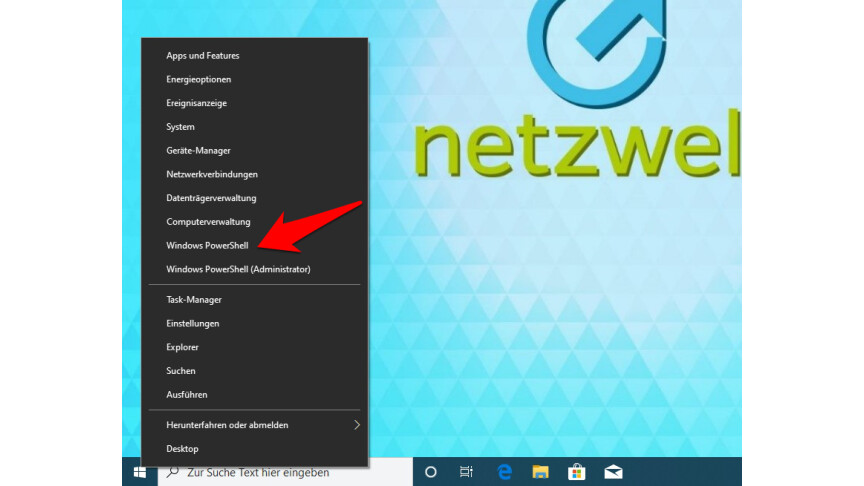Open Task-Manager from the menu
Viewport: 864px width, 486px height.
255,300
